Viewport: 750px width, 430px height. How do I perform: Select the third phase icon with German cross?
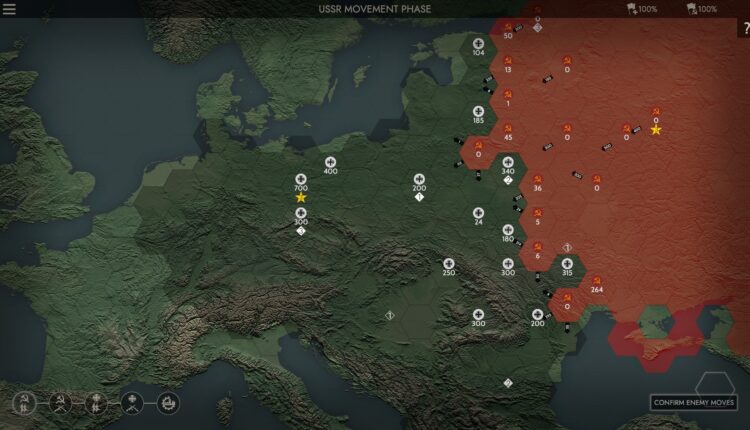96,403
